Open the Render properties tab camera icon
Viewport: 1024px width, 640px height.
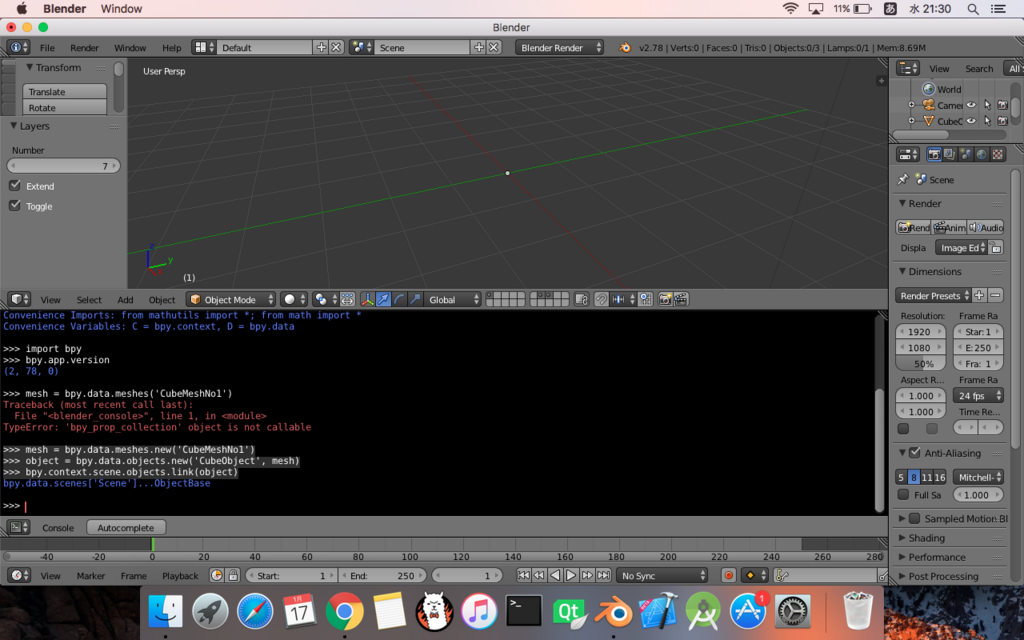tap(934, 154)
